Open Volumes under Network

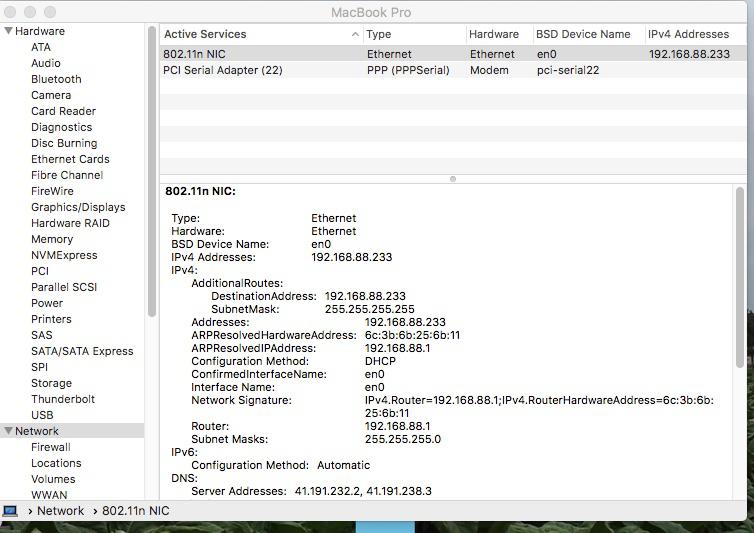pos(53,479)
